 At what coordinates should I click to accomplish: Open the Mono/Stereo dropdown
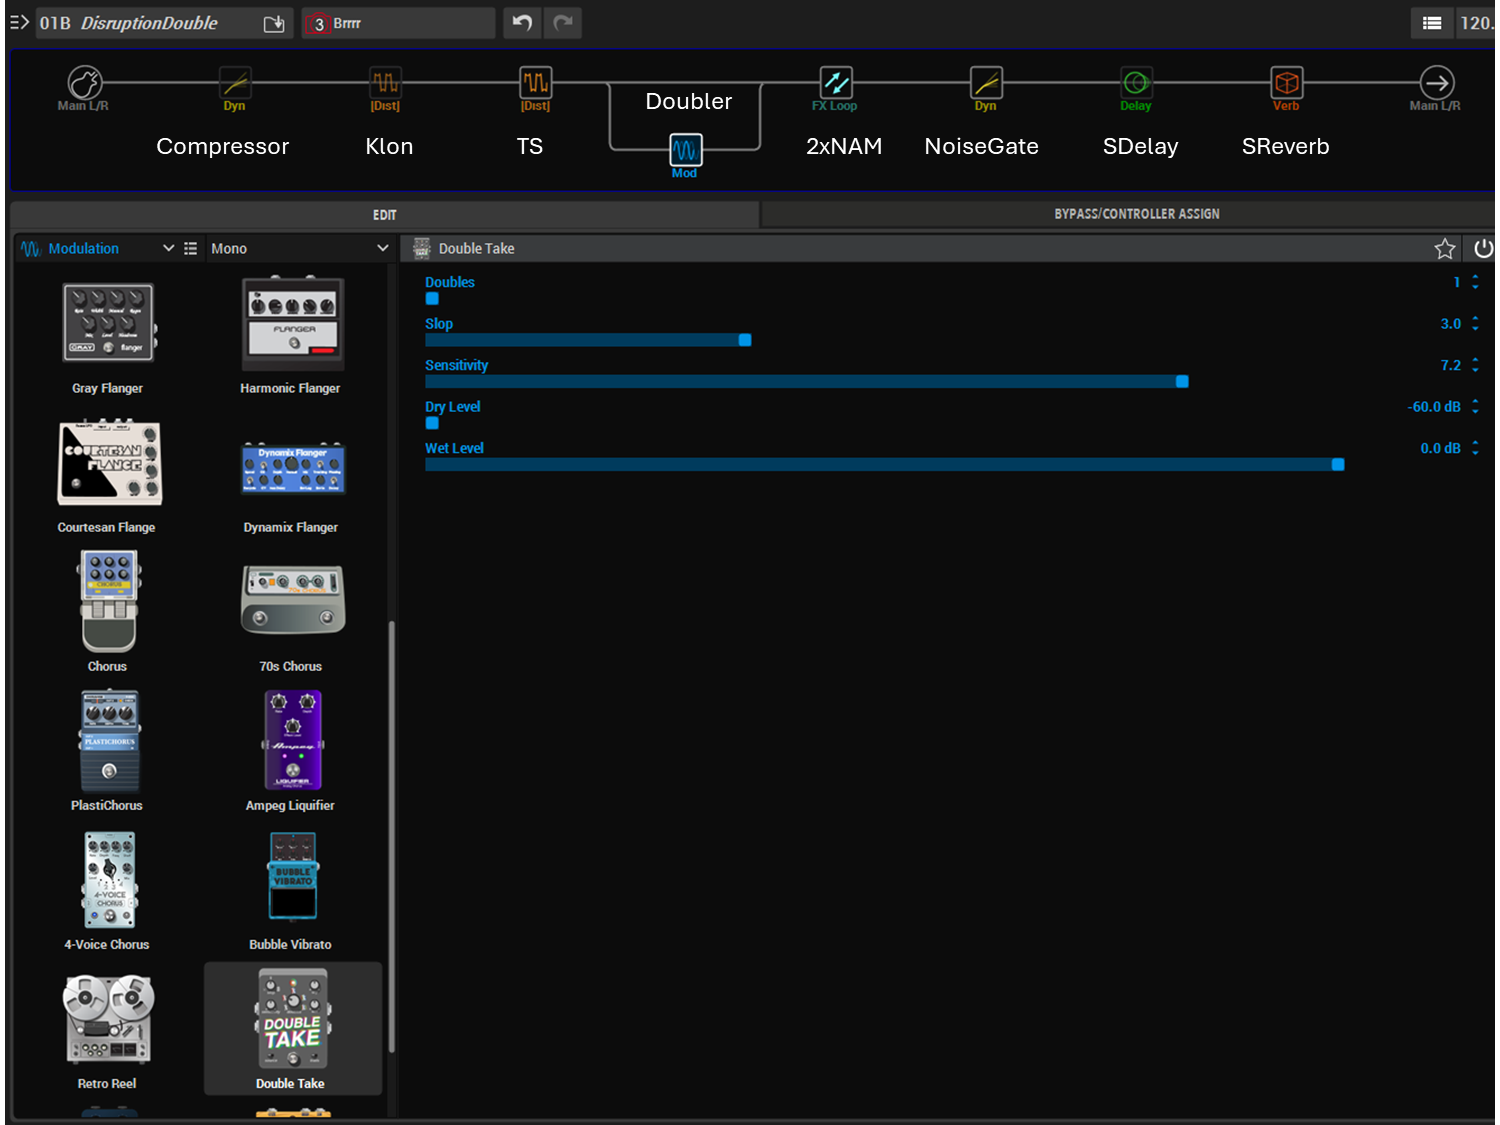click(x=298, y=248)
